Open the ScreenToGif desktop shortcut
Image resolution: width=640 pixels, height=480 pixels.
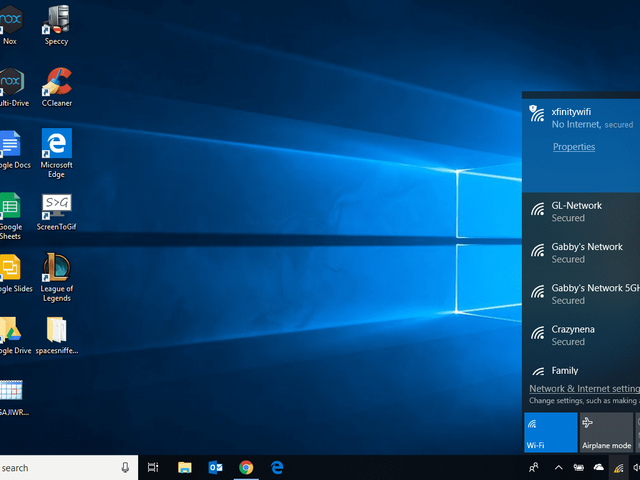pyautogui.click(x=56, y=208)
